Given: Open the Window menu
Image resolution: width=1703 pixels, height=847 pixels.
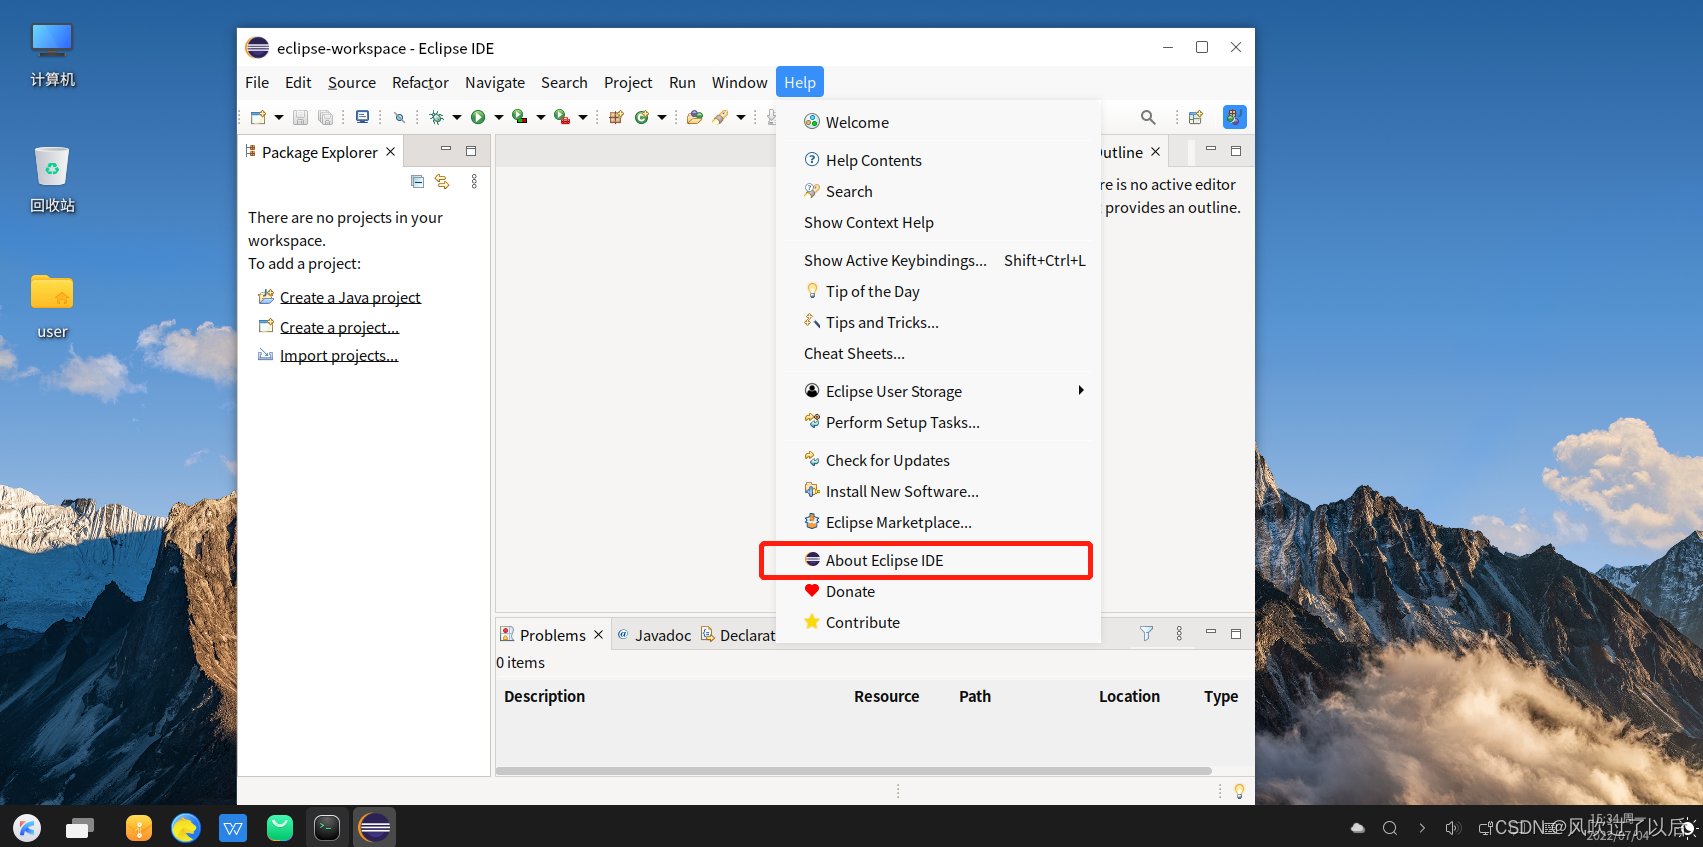Looking at the screenshot, I should tap(740, 82).
